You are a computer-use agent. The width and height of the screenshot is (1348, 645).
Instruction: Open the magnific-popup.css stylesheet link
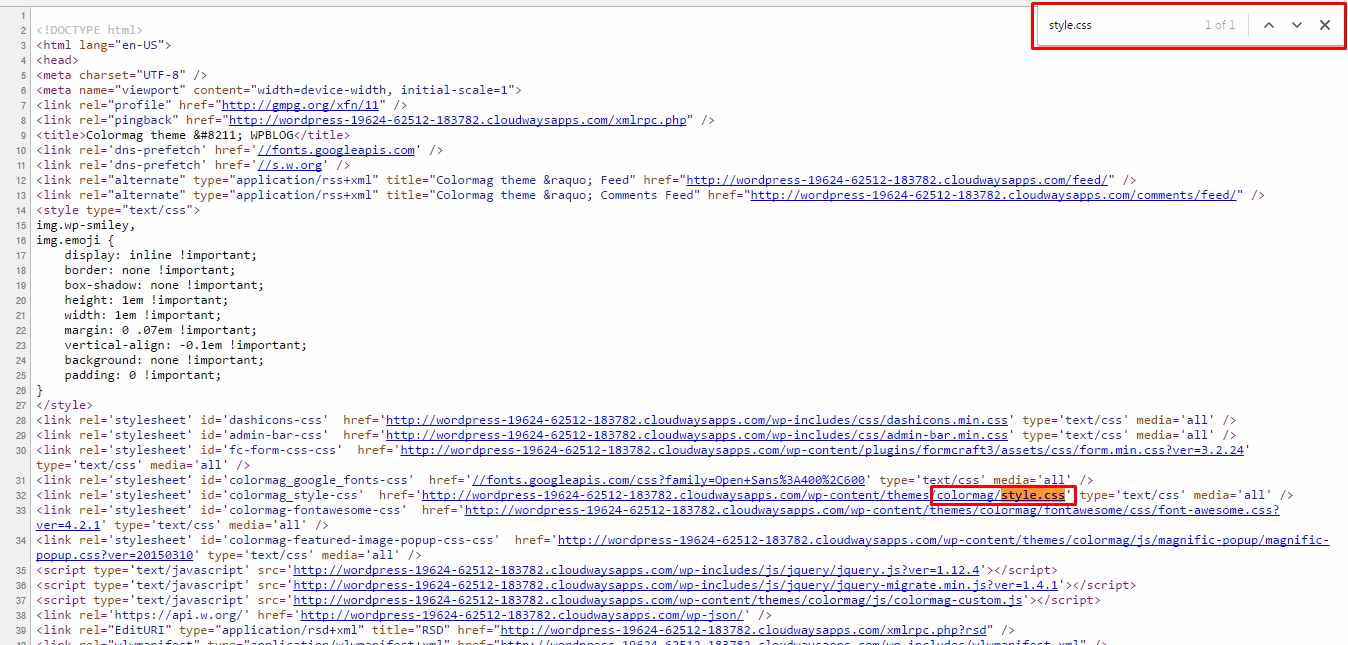pyautogui.click(x=943, y=540)
